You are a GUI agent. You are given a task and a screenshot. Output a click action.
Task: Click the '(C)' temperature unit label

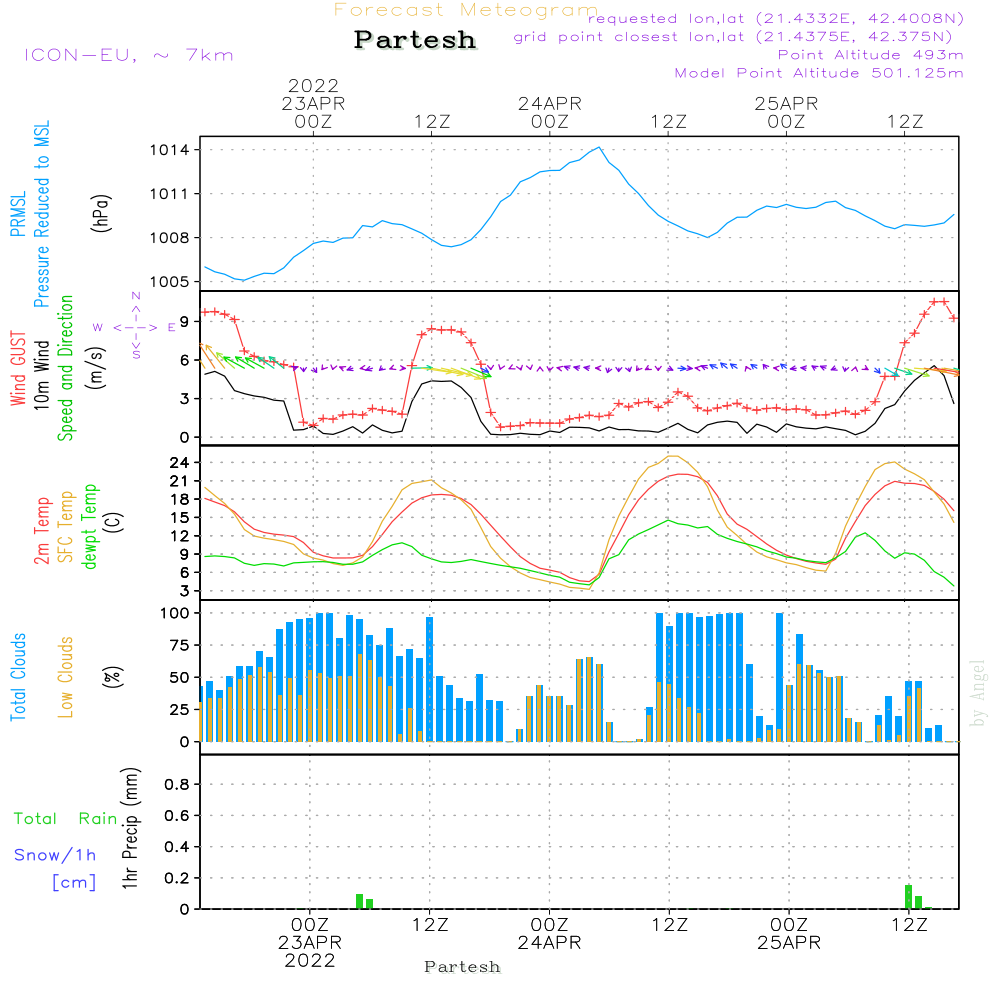[115, 522]
